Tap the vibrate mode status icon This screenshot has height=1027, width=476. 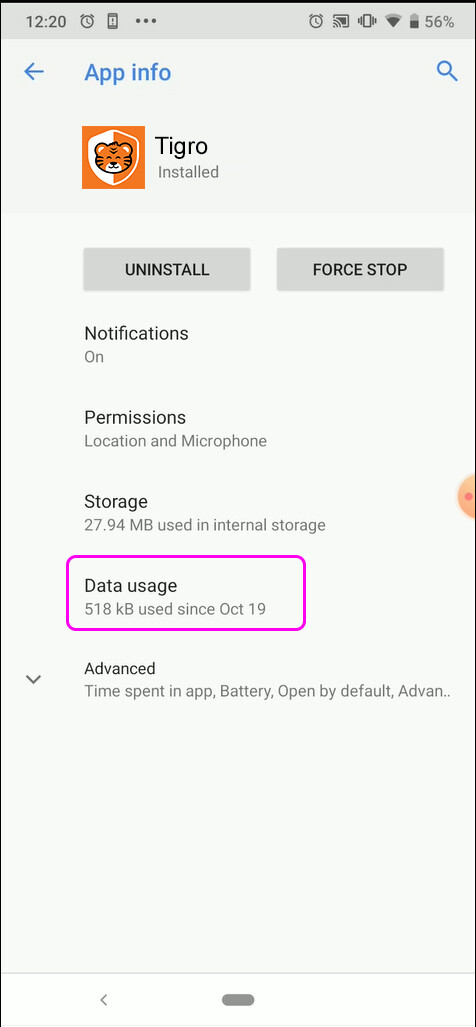click(366, 22)
